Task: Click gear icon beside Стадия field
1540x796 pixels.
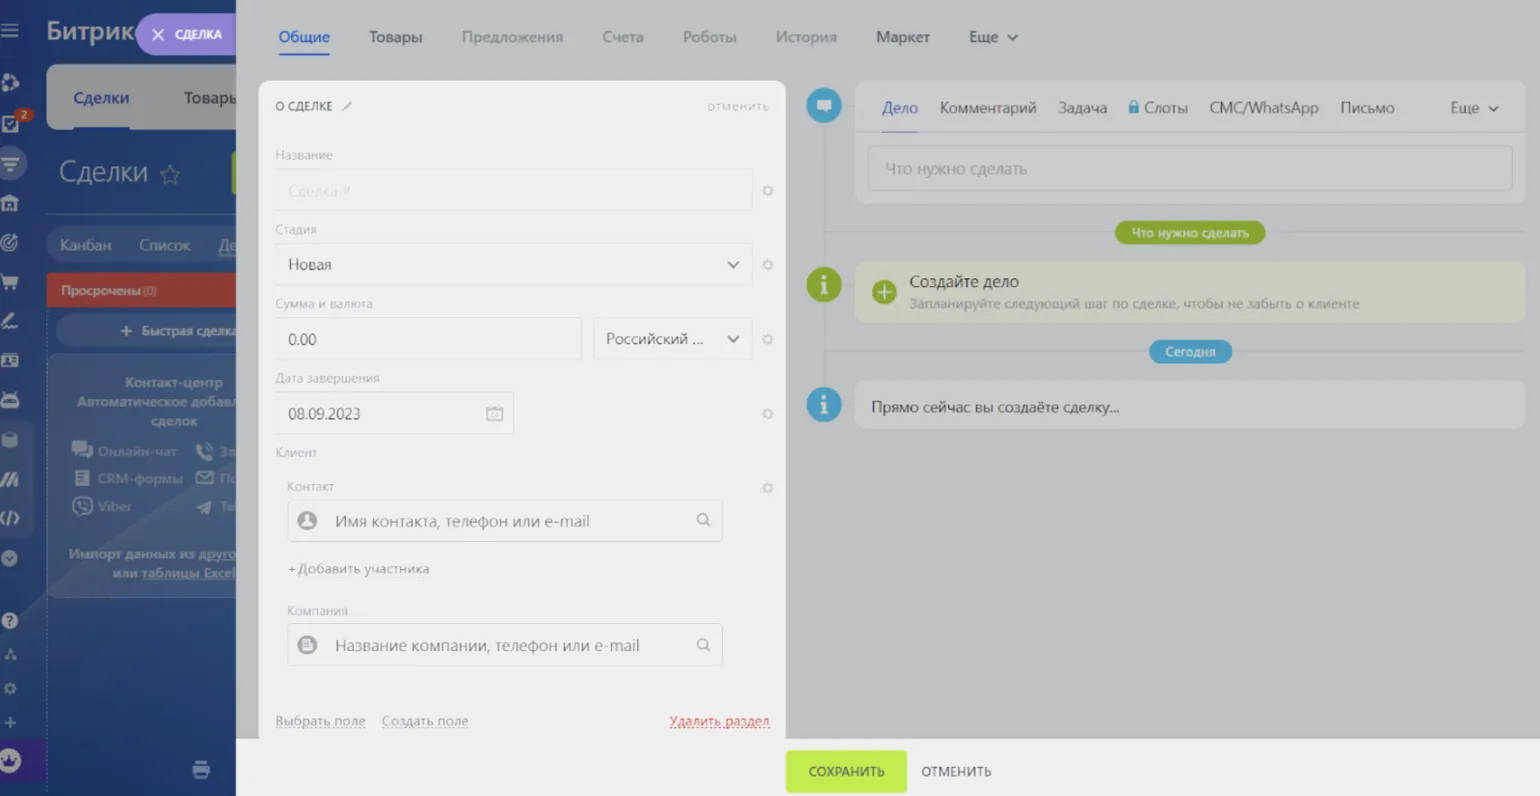Action: point(767,265)
